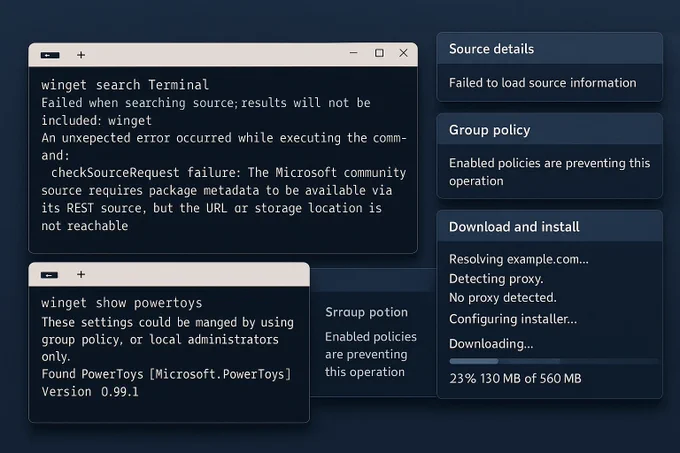Click the "winget show powertoys" command line
Viewport: 680px width, 453px height.
pos(122,303)
